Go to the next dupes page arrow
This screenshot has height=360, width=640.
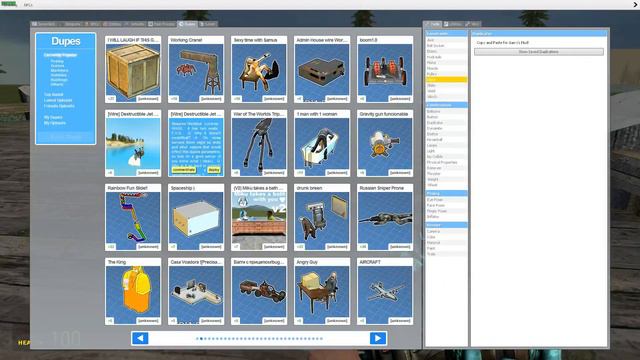378,338
